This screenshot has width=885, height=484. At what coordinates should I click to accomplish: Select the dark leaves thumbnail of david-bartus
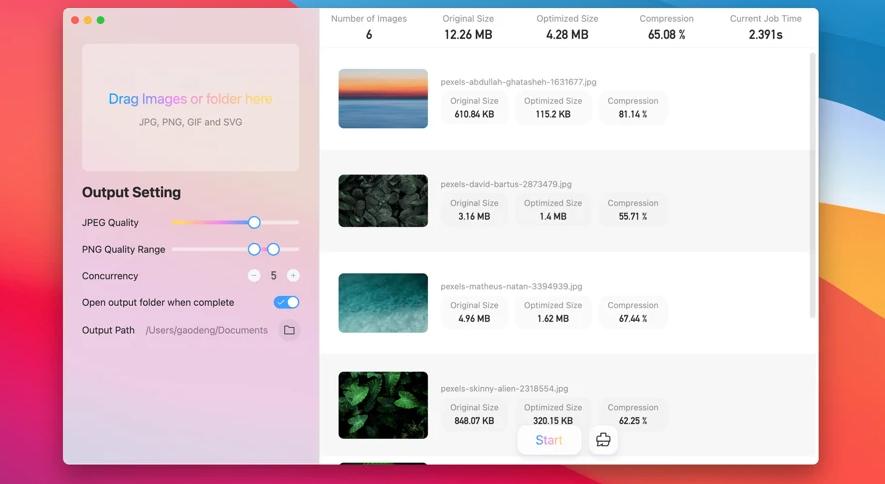(383, 201)
